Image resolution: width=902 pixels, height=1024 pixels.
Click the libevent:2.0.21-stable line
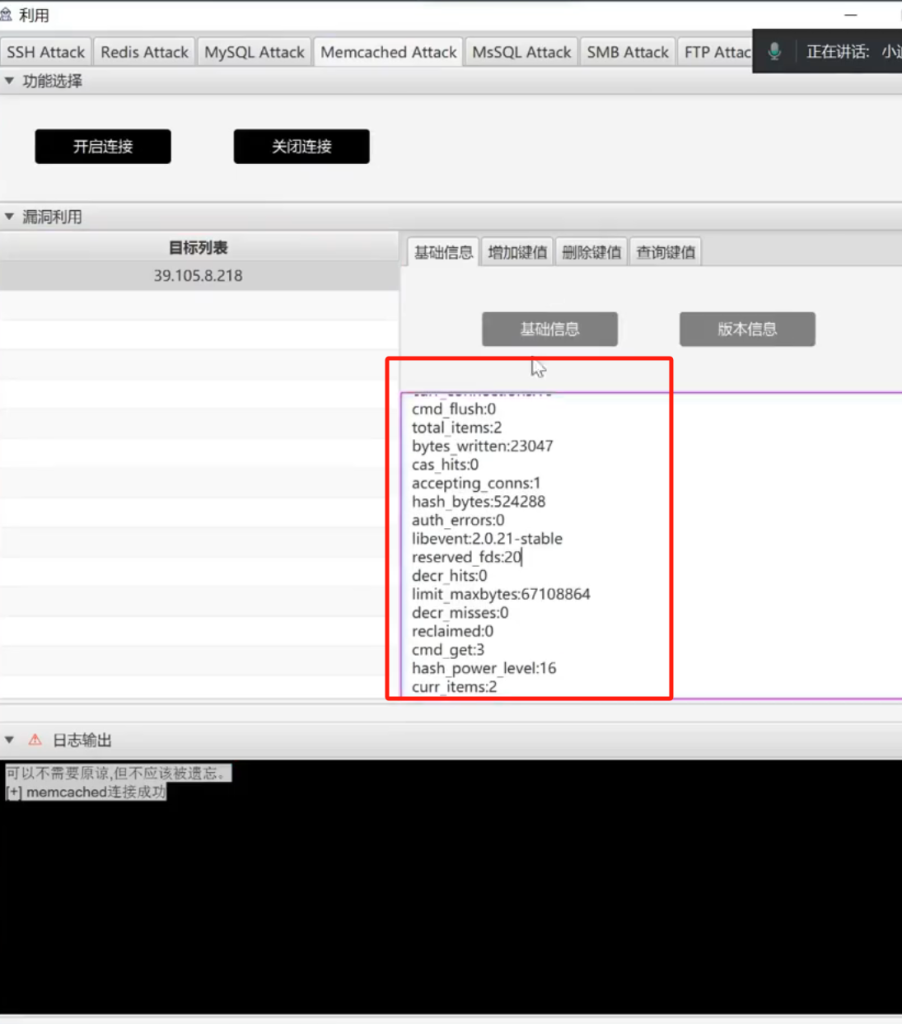tap(487, 539)
